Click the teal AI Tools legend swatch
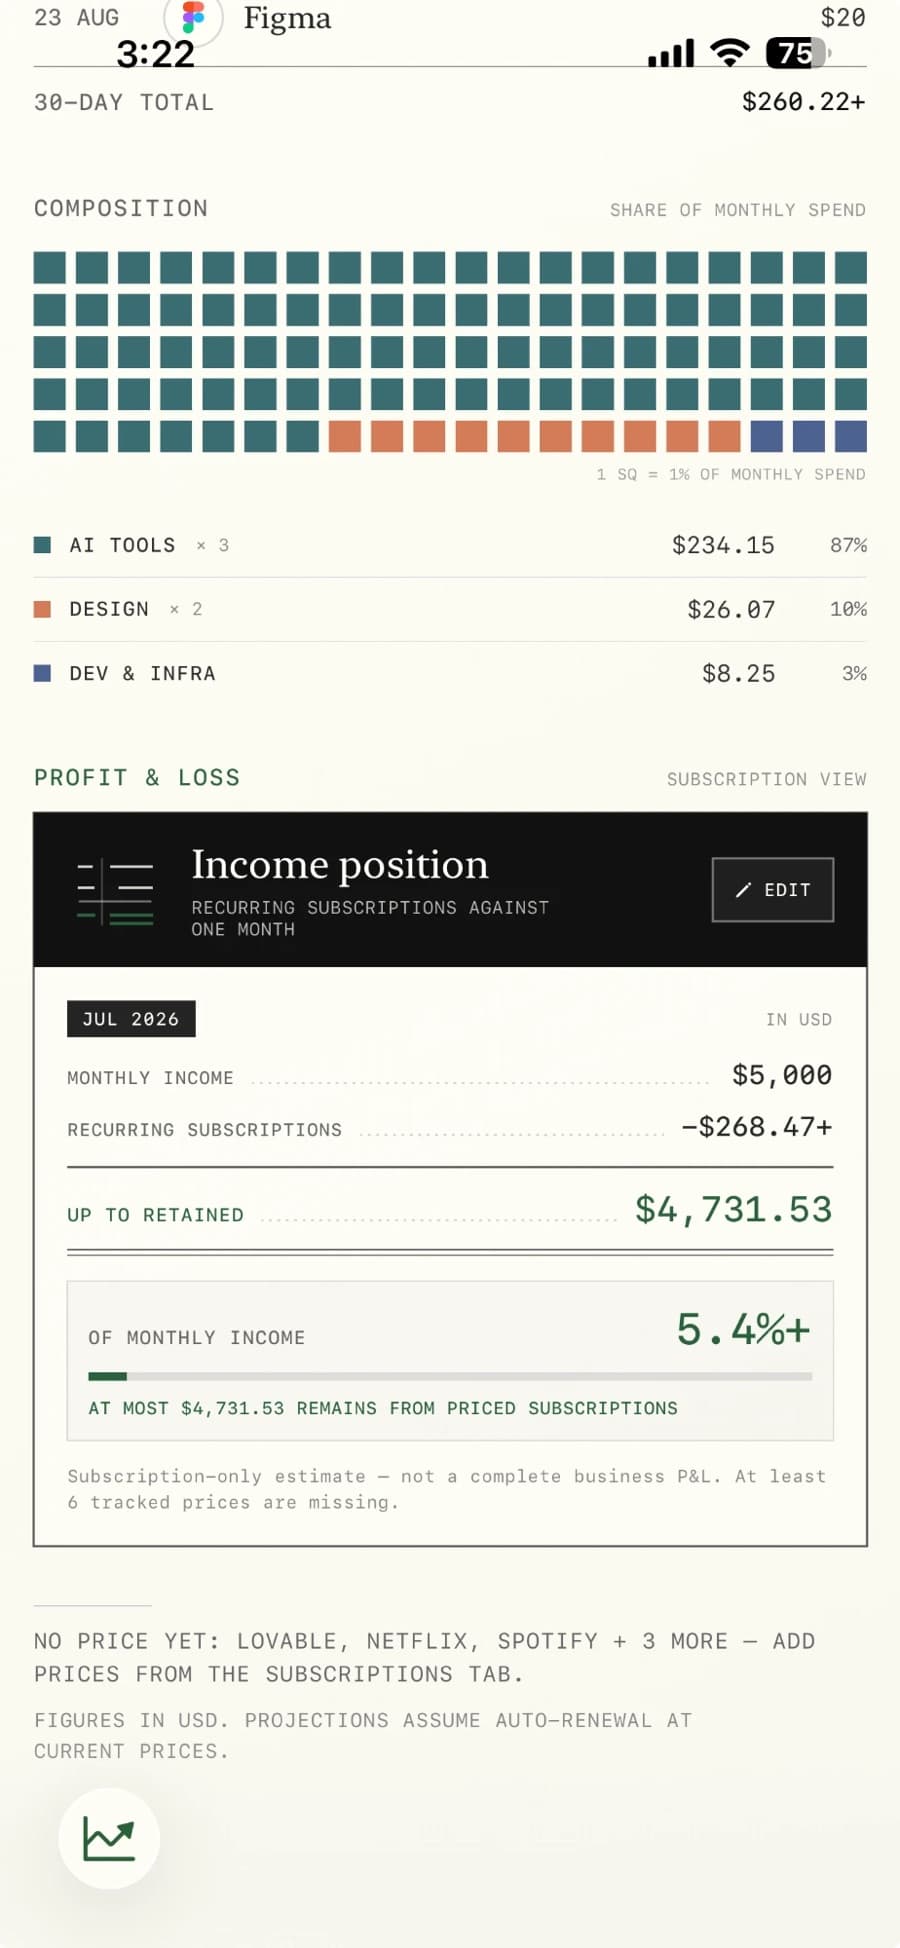 (x=42, y=545)
